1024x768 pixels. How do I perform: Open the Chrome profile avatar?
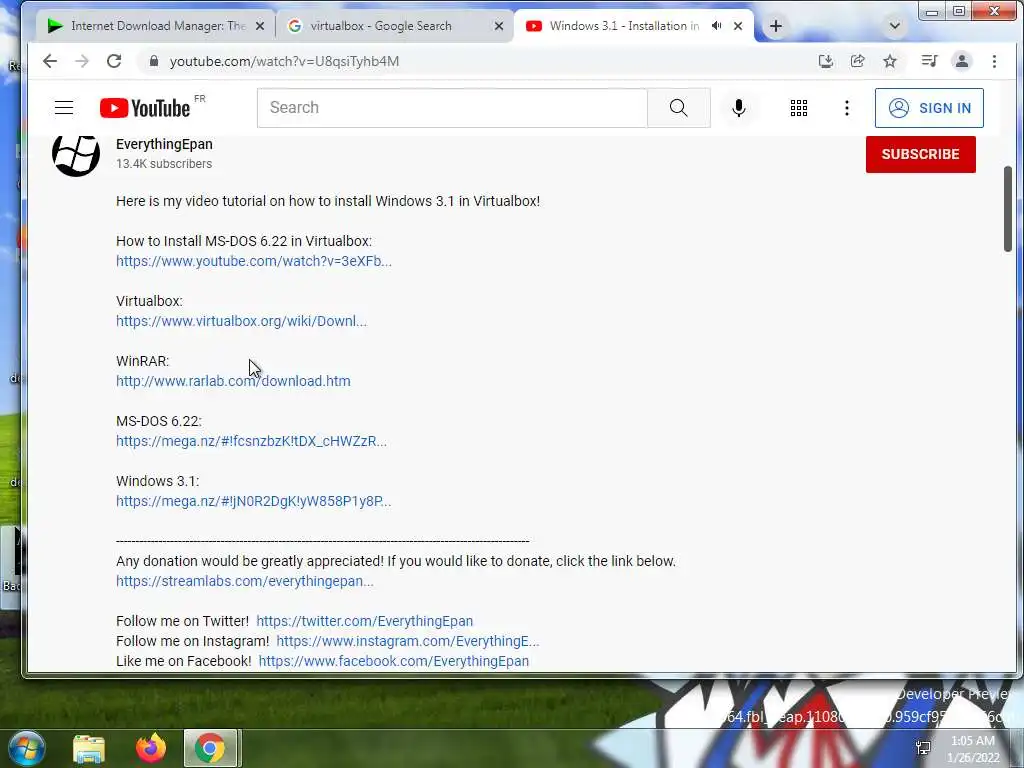[x=962, y=61]
